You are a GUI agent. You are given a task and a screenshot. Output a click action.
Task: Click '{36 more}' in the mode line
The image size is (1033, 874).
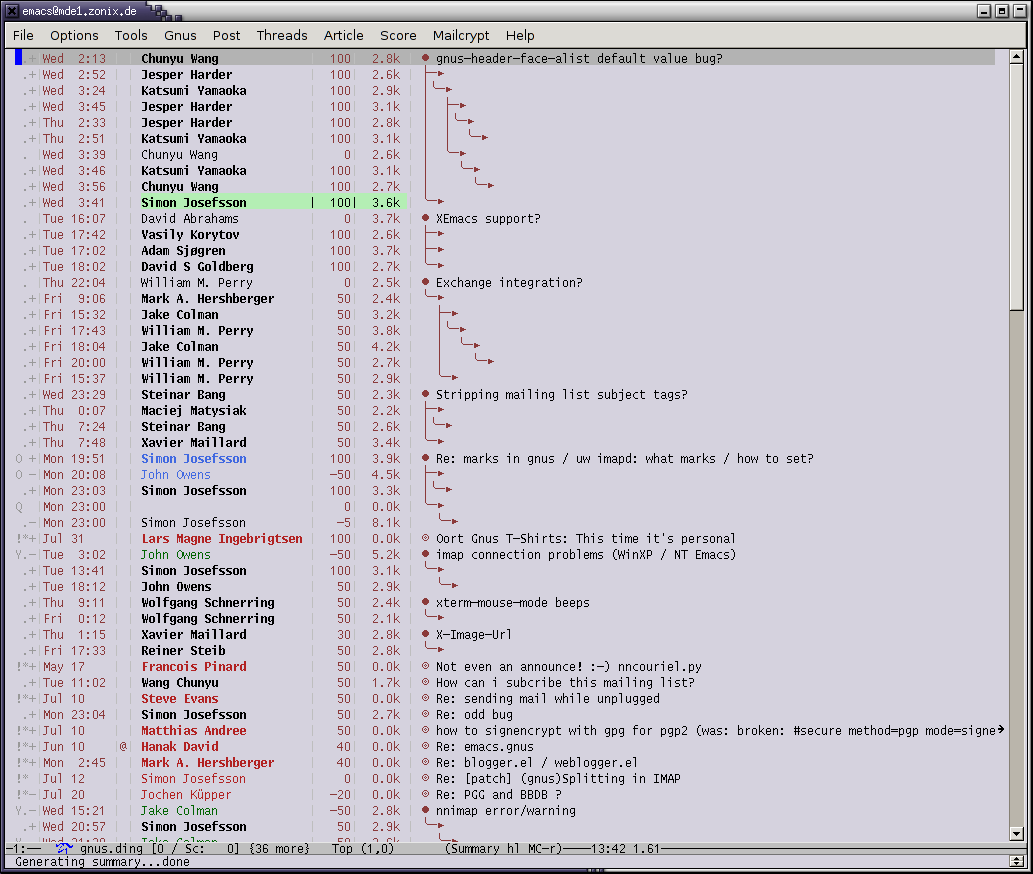click(x=279, y=848)
